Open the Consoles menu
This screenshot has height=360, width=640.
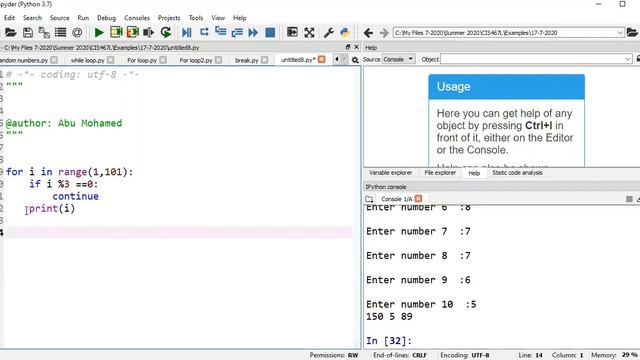click(x=137, y=18)
